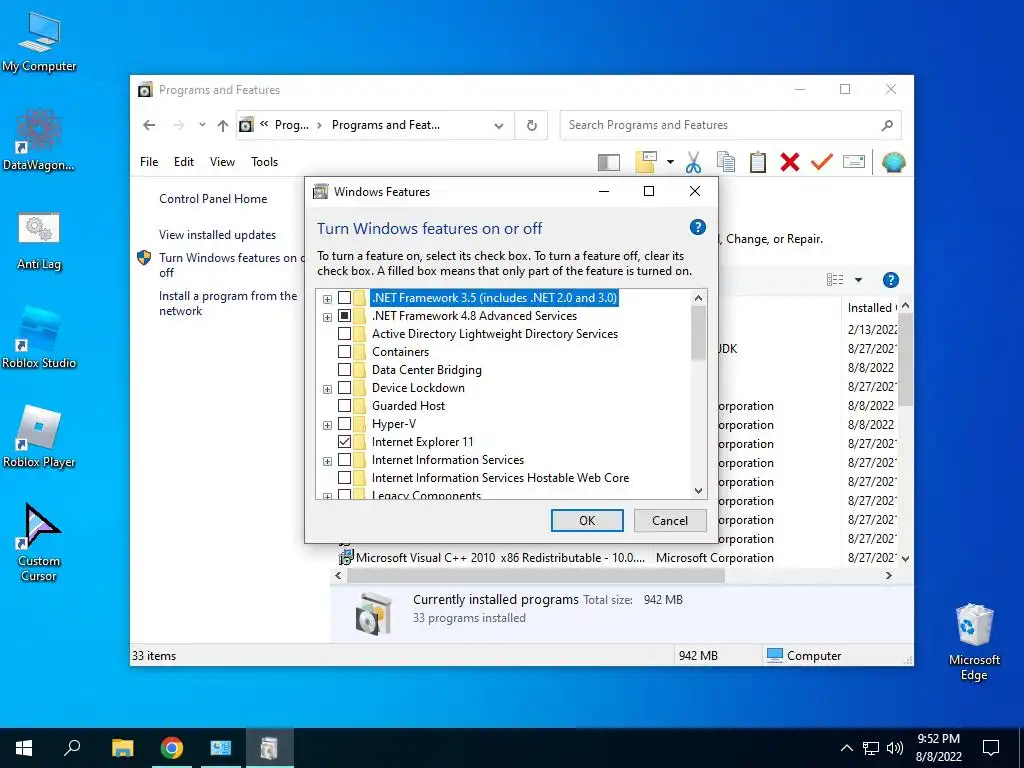This screenshot has height=768, width=1024.
Task: Open the Windows Start menu
Action: click(24, 748)
